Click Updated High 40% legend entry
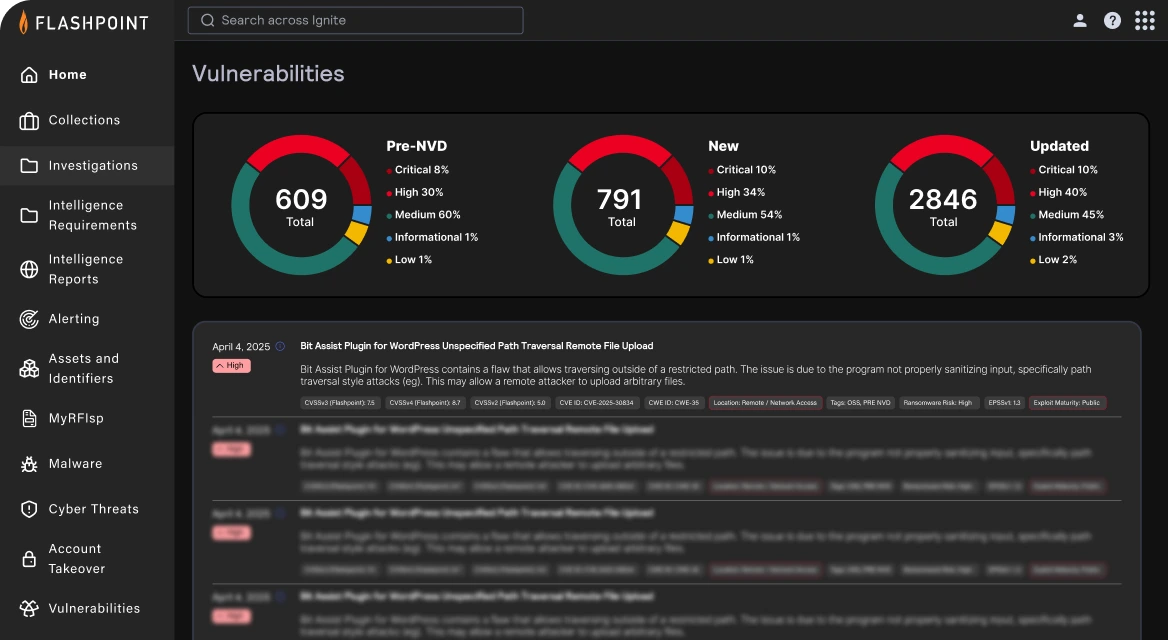This screenshot has height=640, width=1168. (x=1058, y=192)
